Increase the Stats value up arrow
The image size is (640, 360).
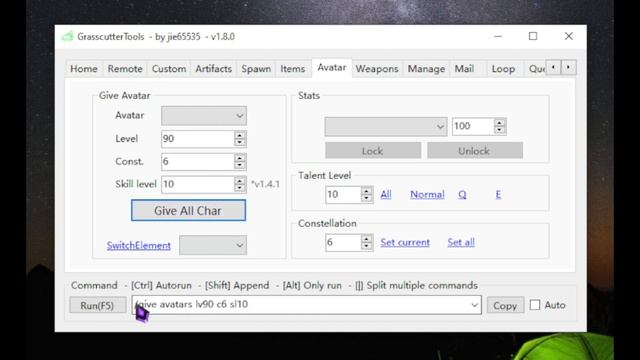tap(500, 122)
